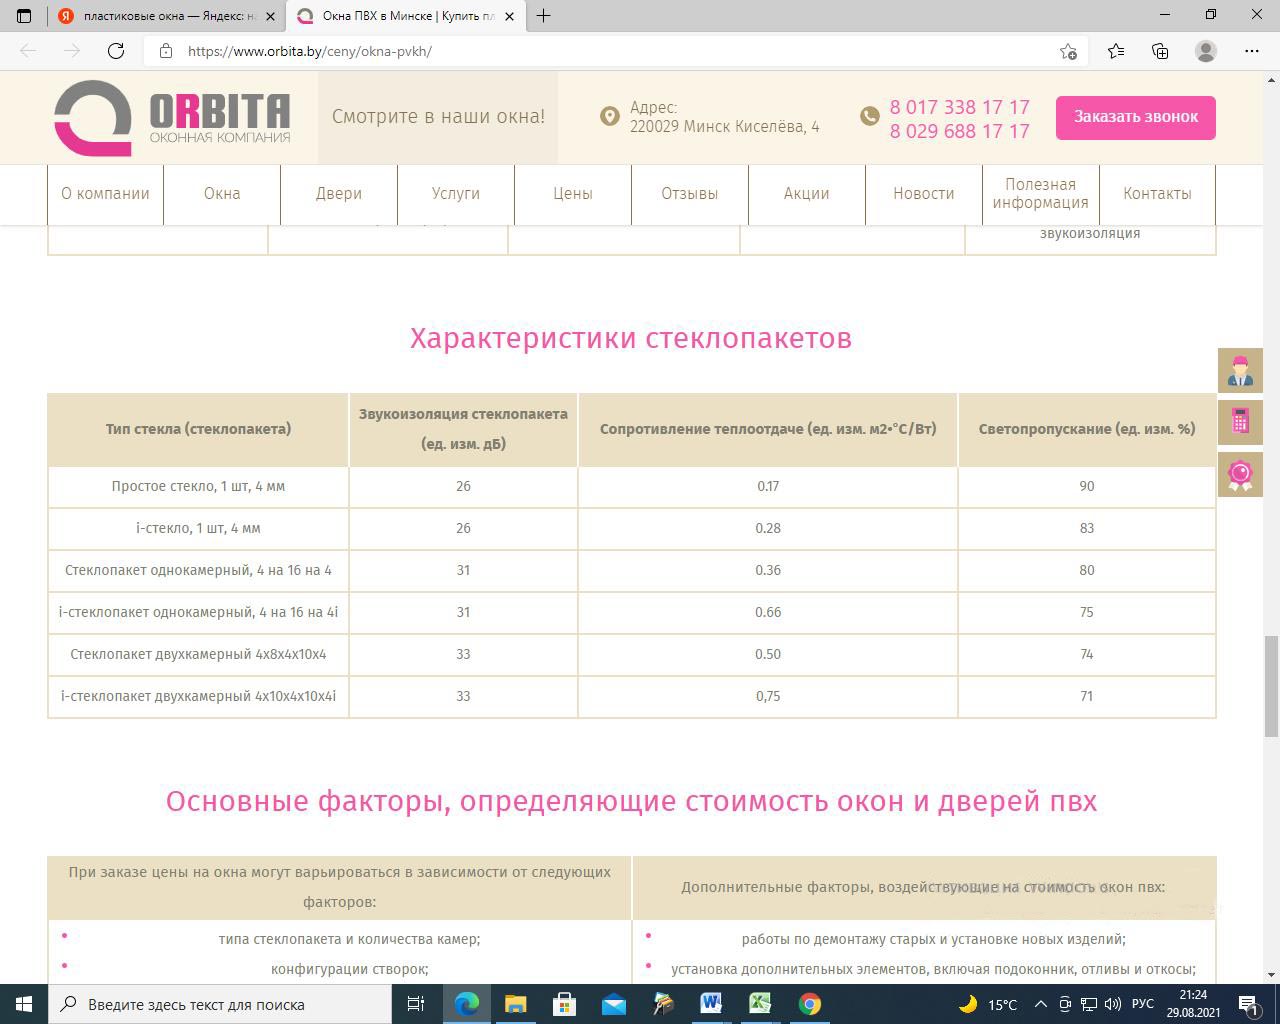The width and height of the screenshot is (1280, 1024).
Task: Open Edge settings and more menu
Action: pos(1252,51)
